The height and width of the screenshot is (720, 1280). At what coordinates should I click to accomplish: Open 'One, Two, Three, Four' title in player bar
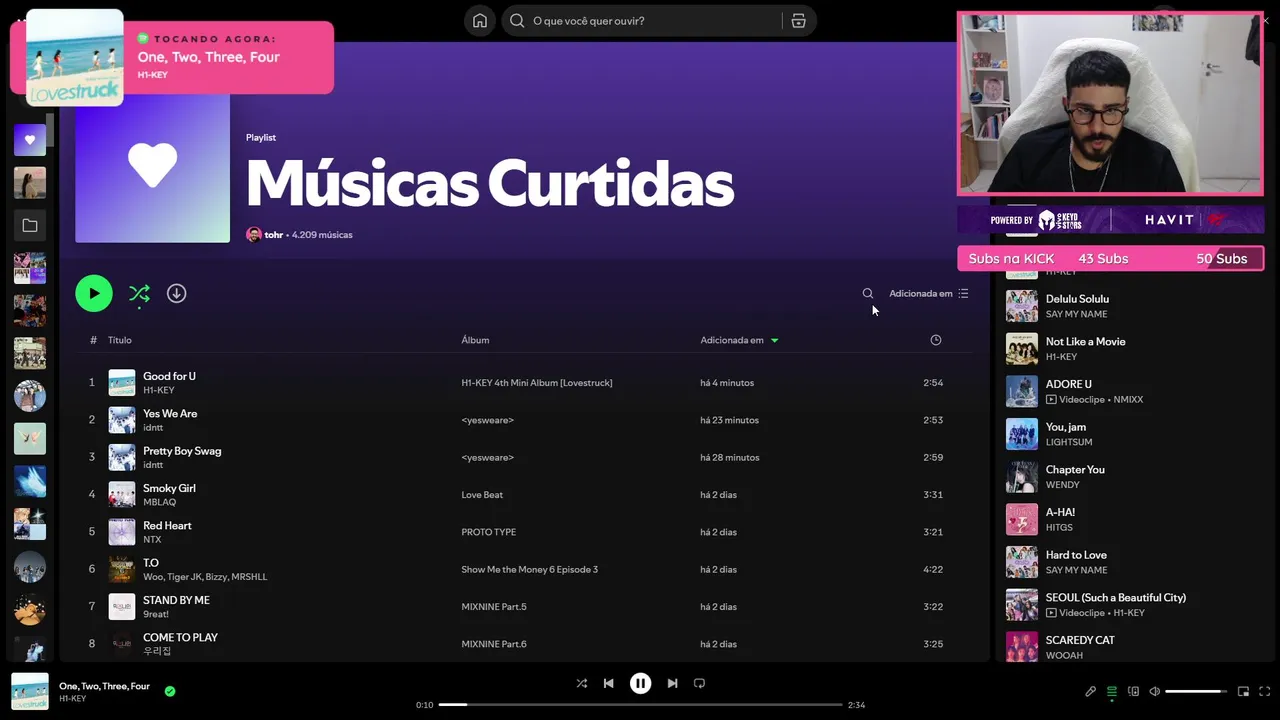(104, 686)
